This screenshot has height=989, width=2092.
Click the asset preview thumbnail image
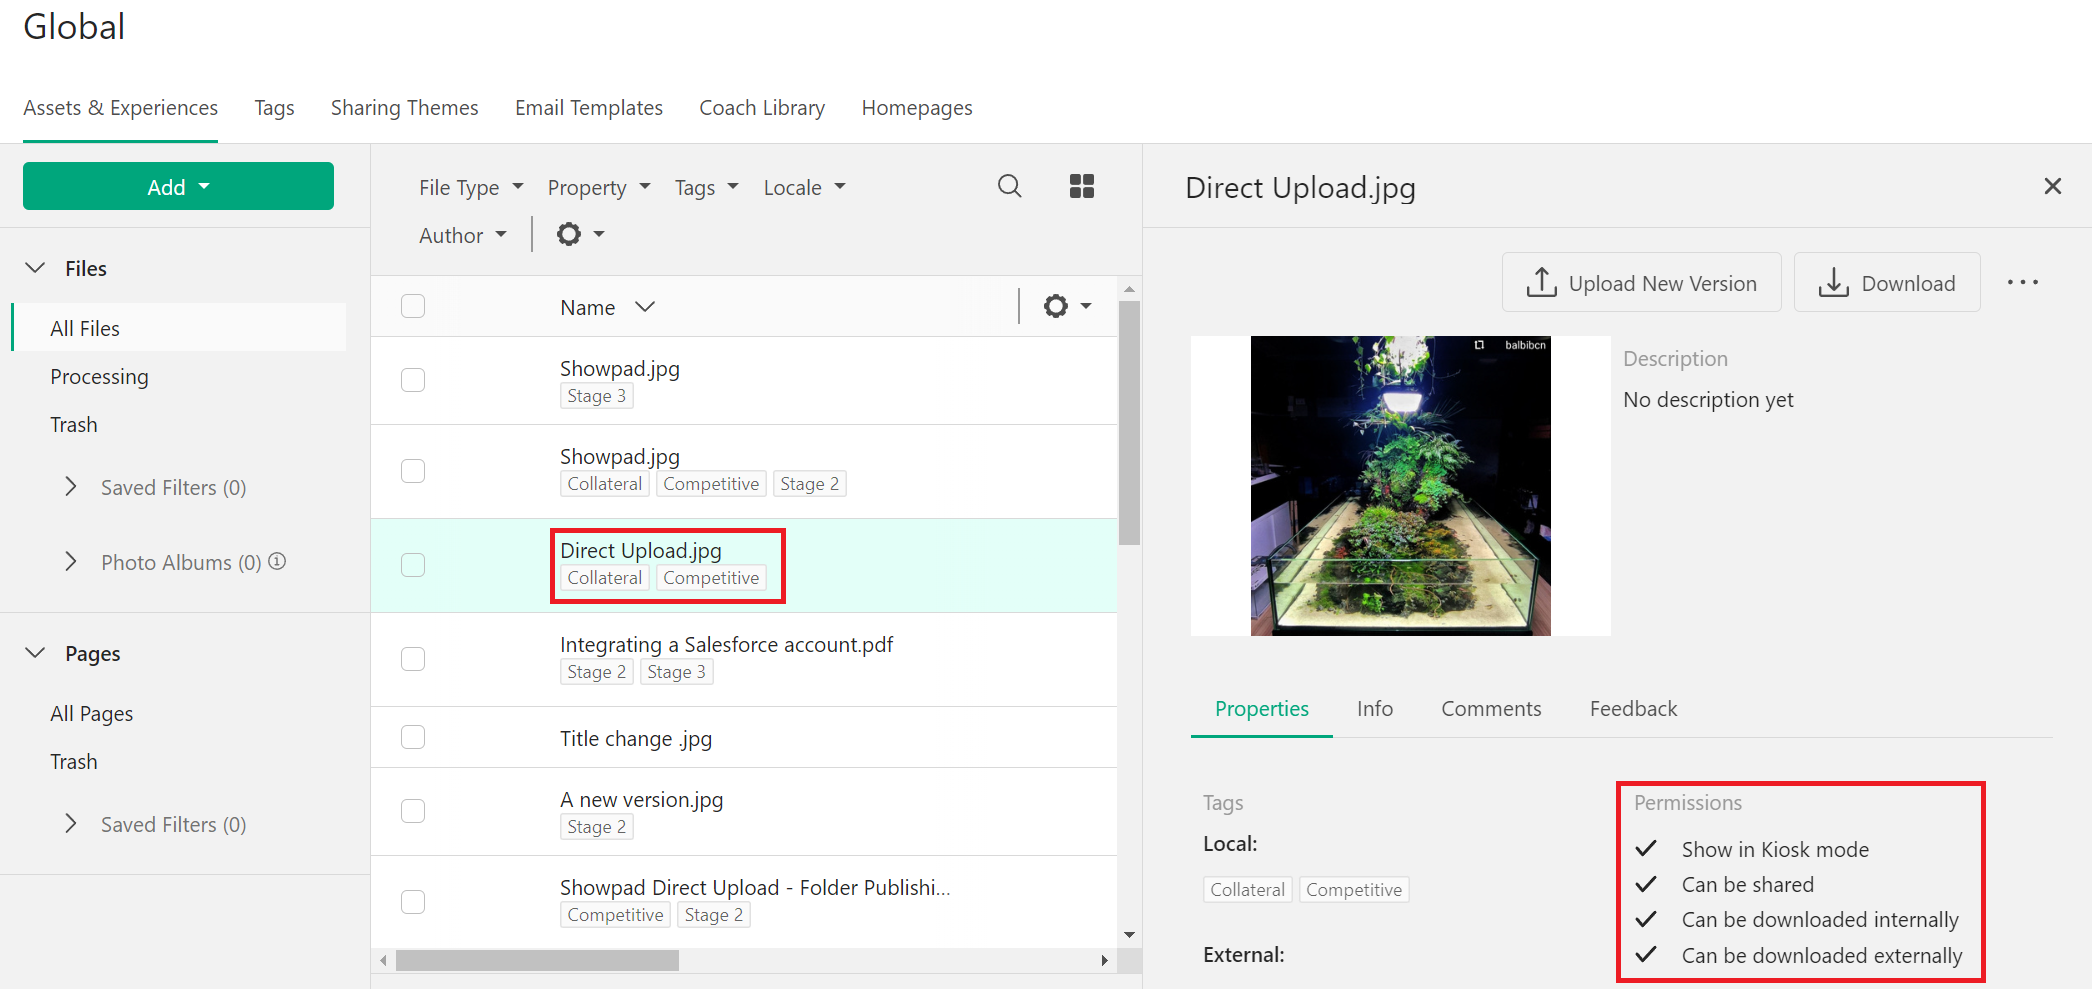point(1400,486)
